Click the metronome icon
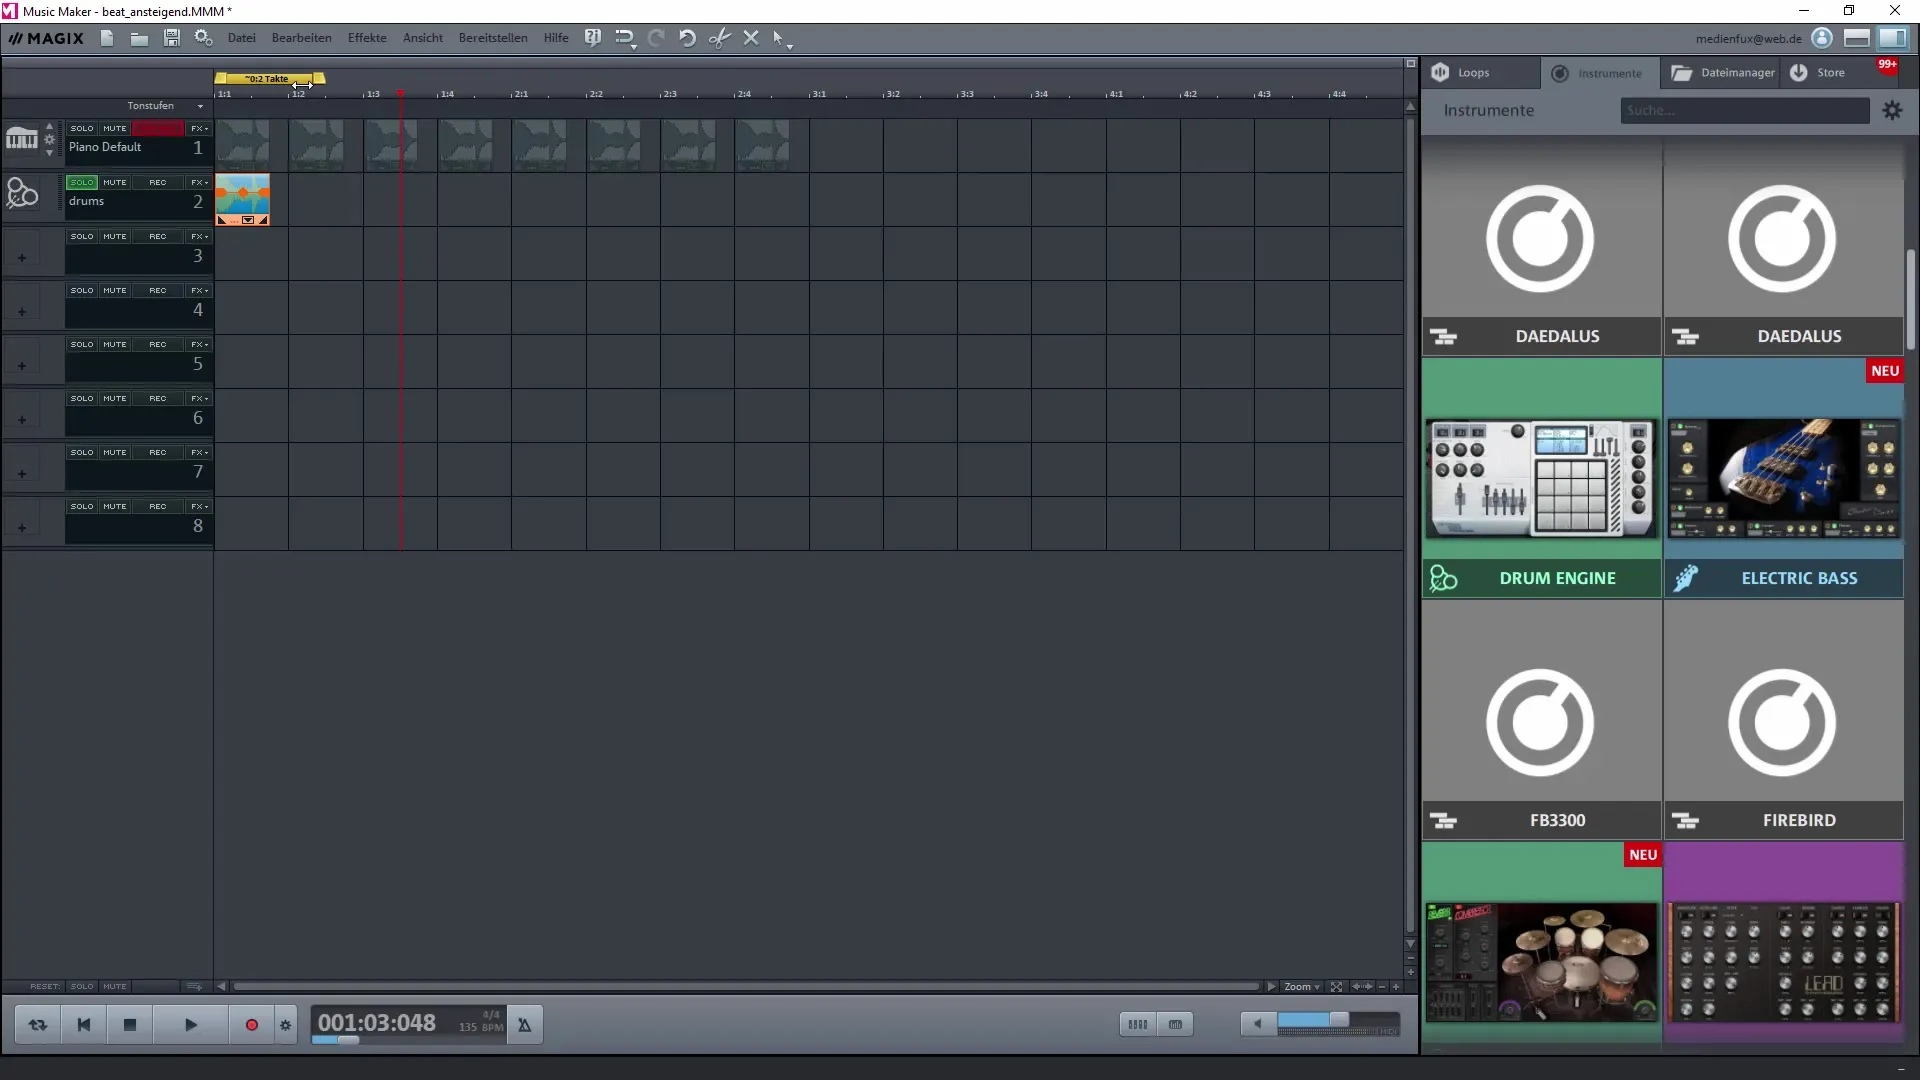 pos(524,1025)
